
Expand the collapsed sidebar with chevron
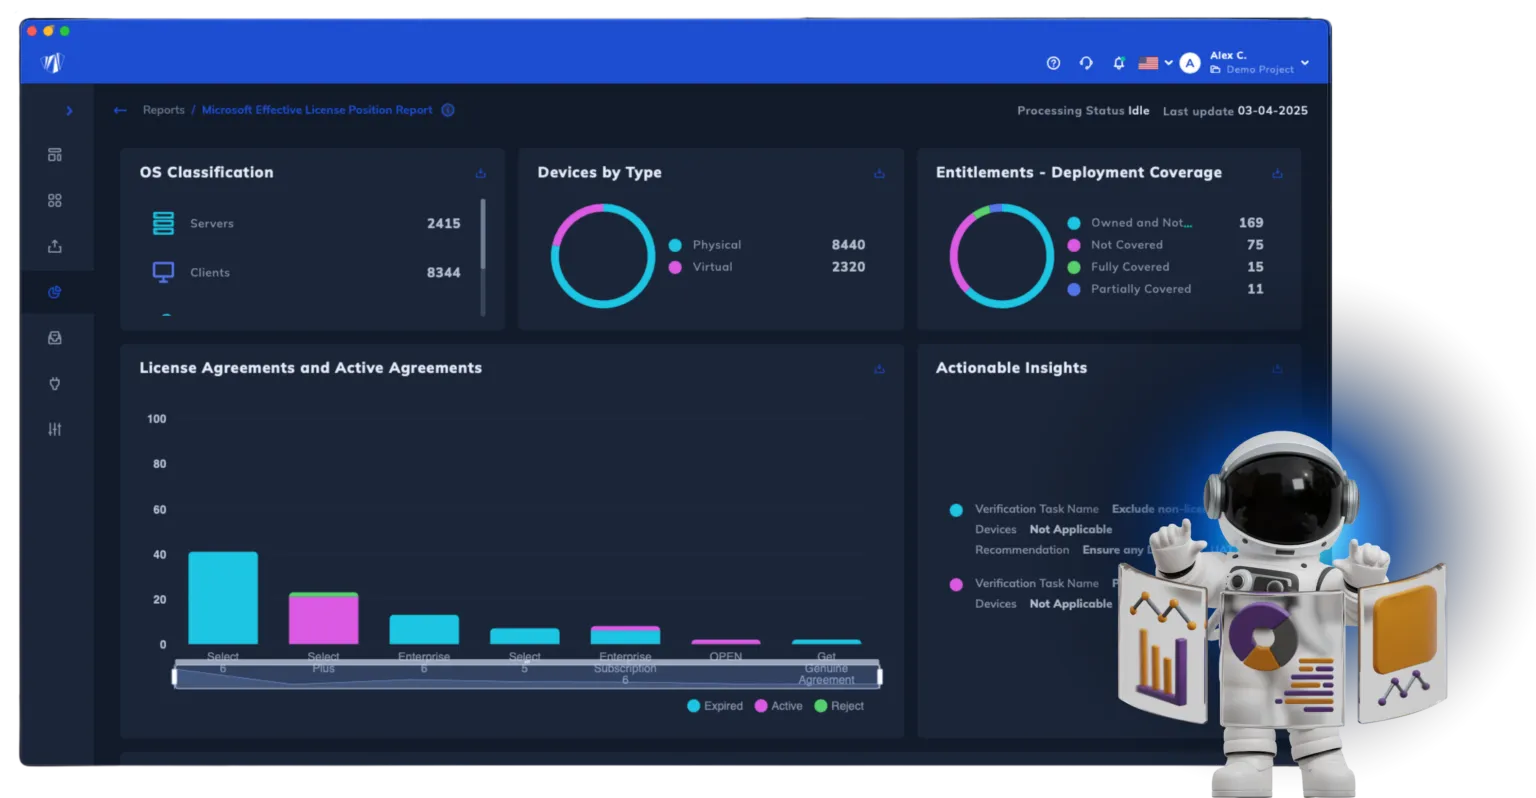point(69,111)
